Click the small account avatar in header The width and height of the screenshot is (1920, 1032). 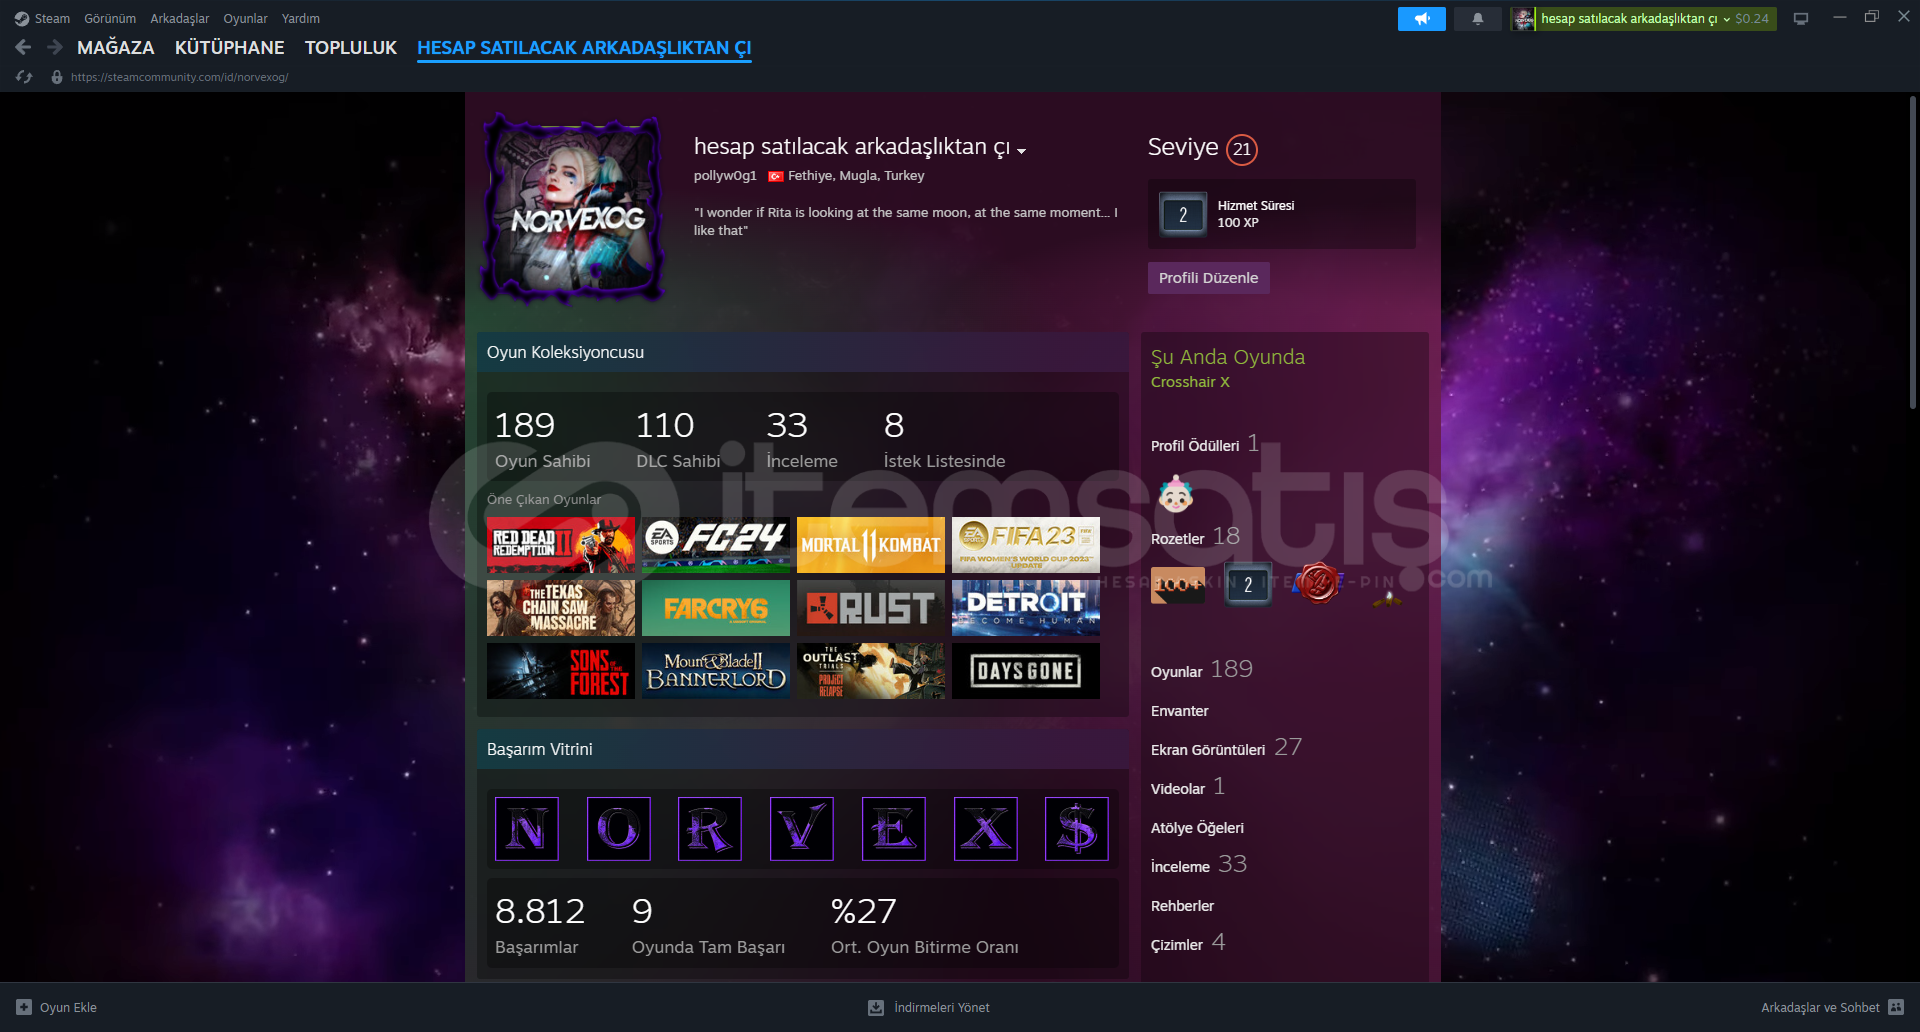point(1523,19)
